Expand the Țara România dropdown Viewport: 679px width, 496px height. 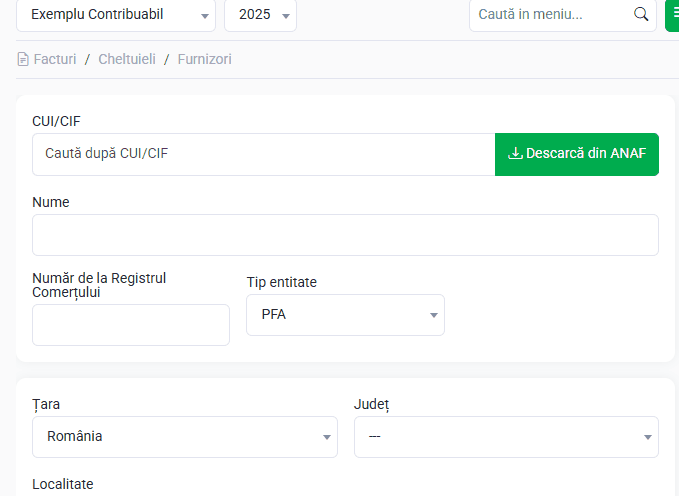[185, 437]
